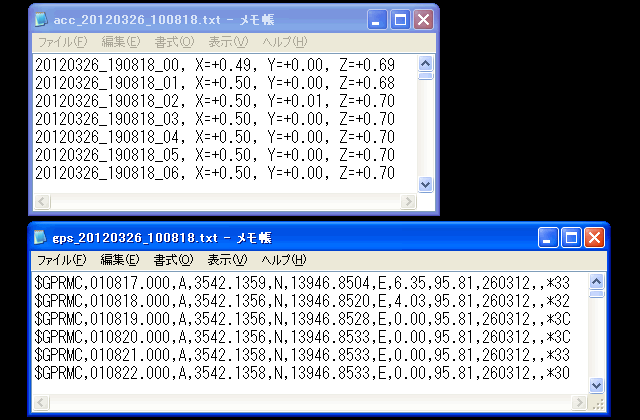Viewport: 640px width, 420px height.
Task: Click scroll-down arrow in the eps window
Action: click(597, 385)
